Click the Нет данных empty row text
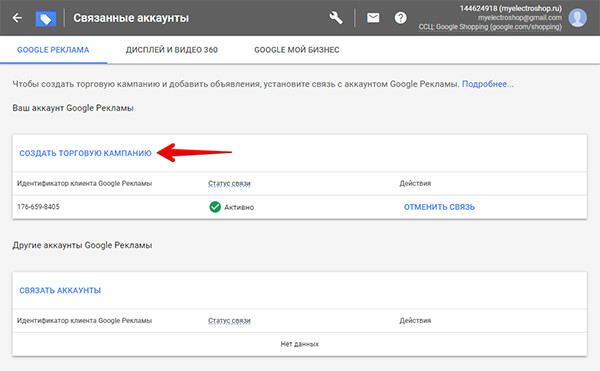 tap(300, 344)
